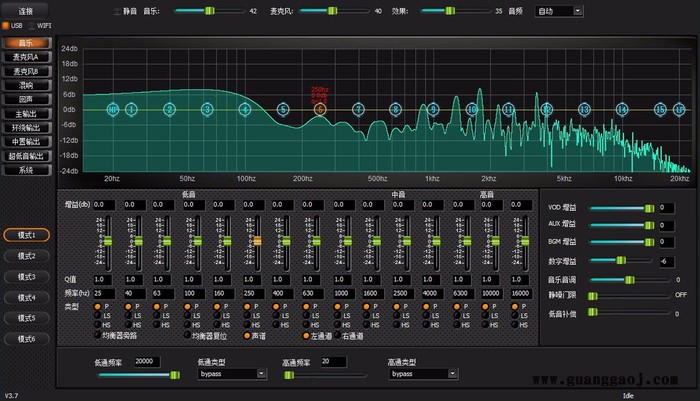Click the 连接 connect button
Viewport: 700px width, 401px height.
click(26, 11)
